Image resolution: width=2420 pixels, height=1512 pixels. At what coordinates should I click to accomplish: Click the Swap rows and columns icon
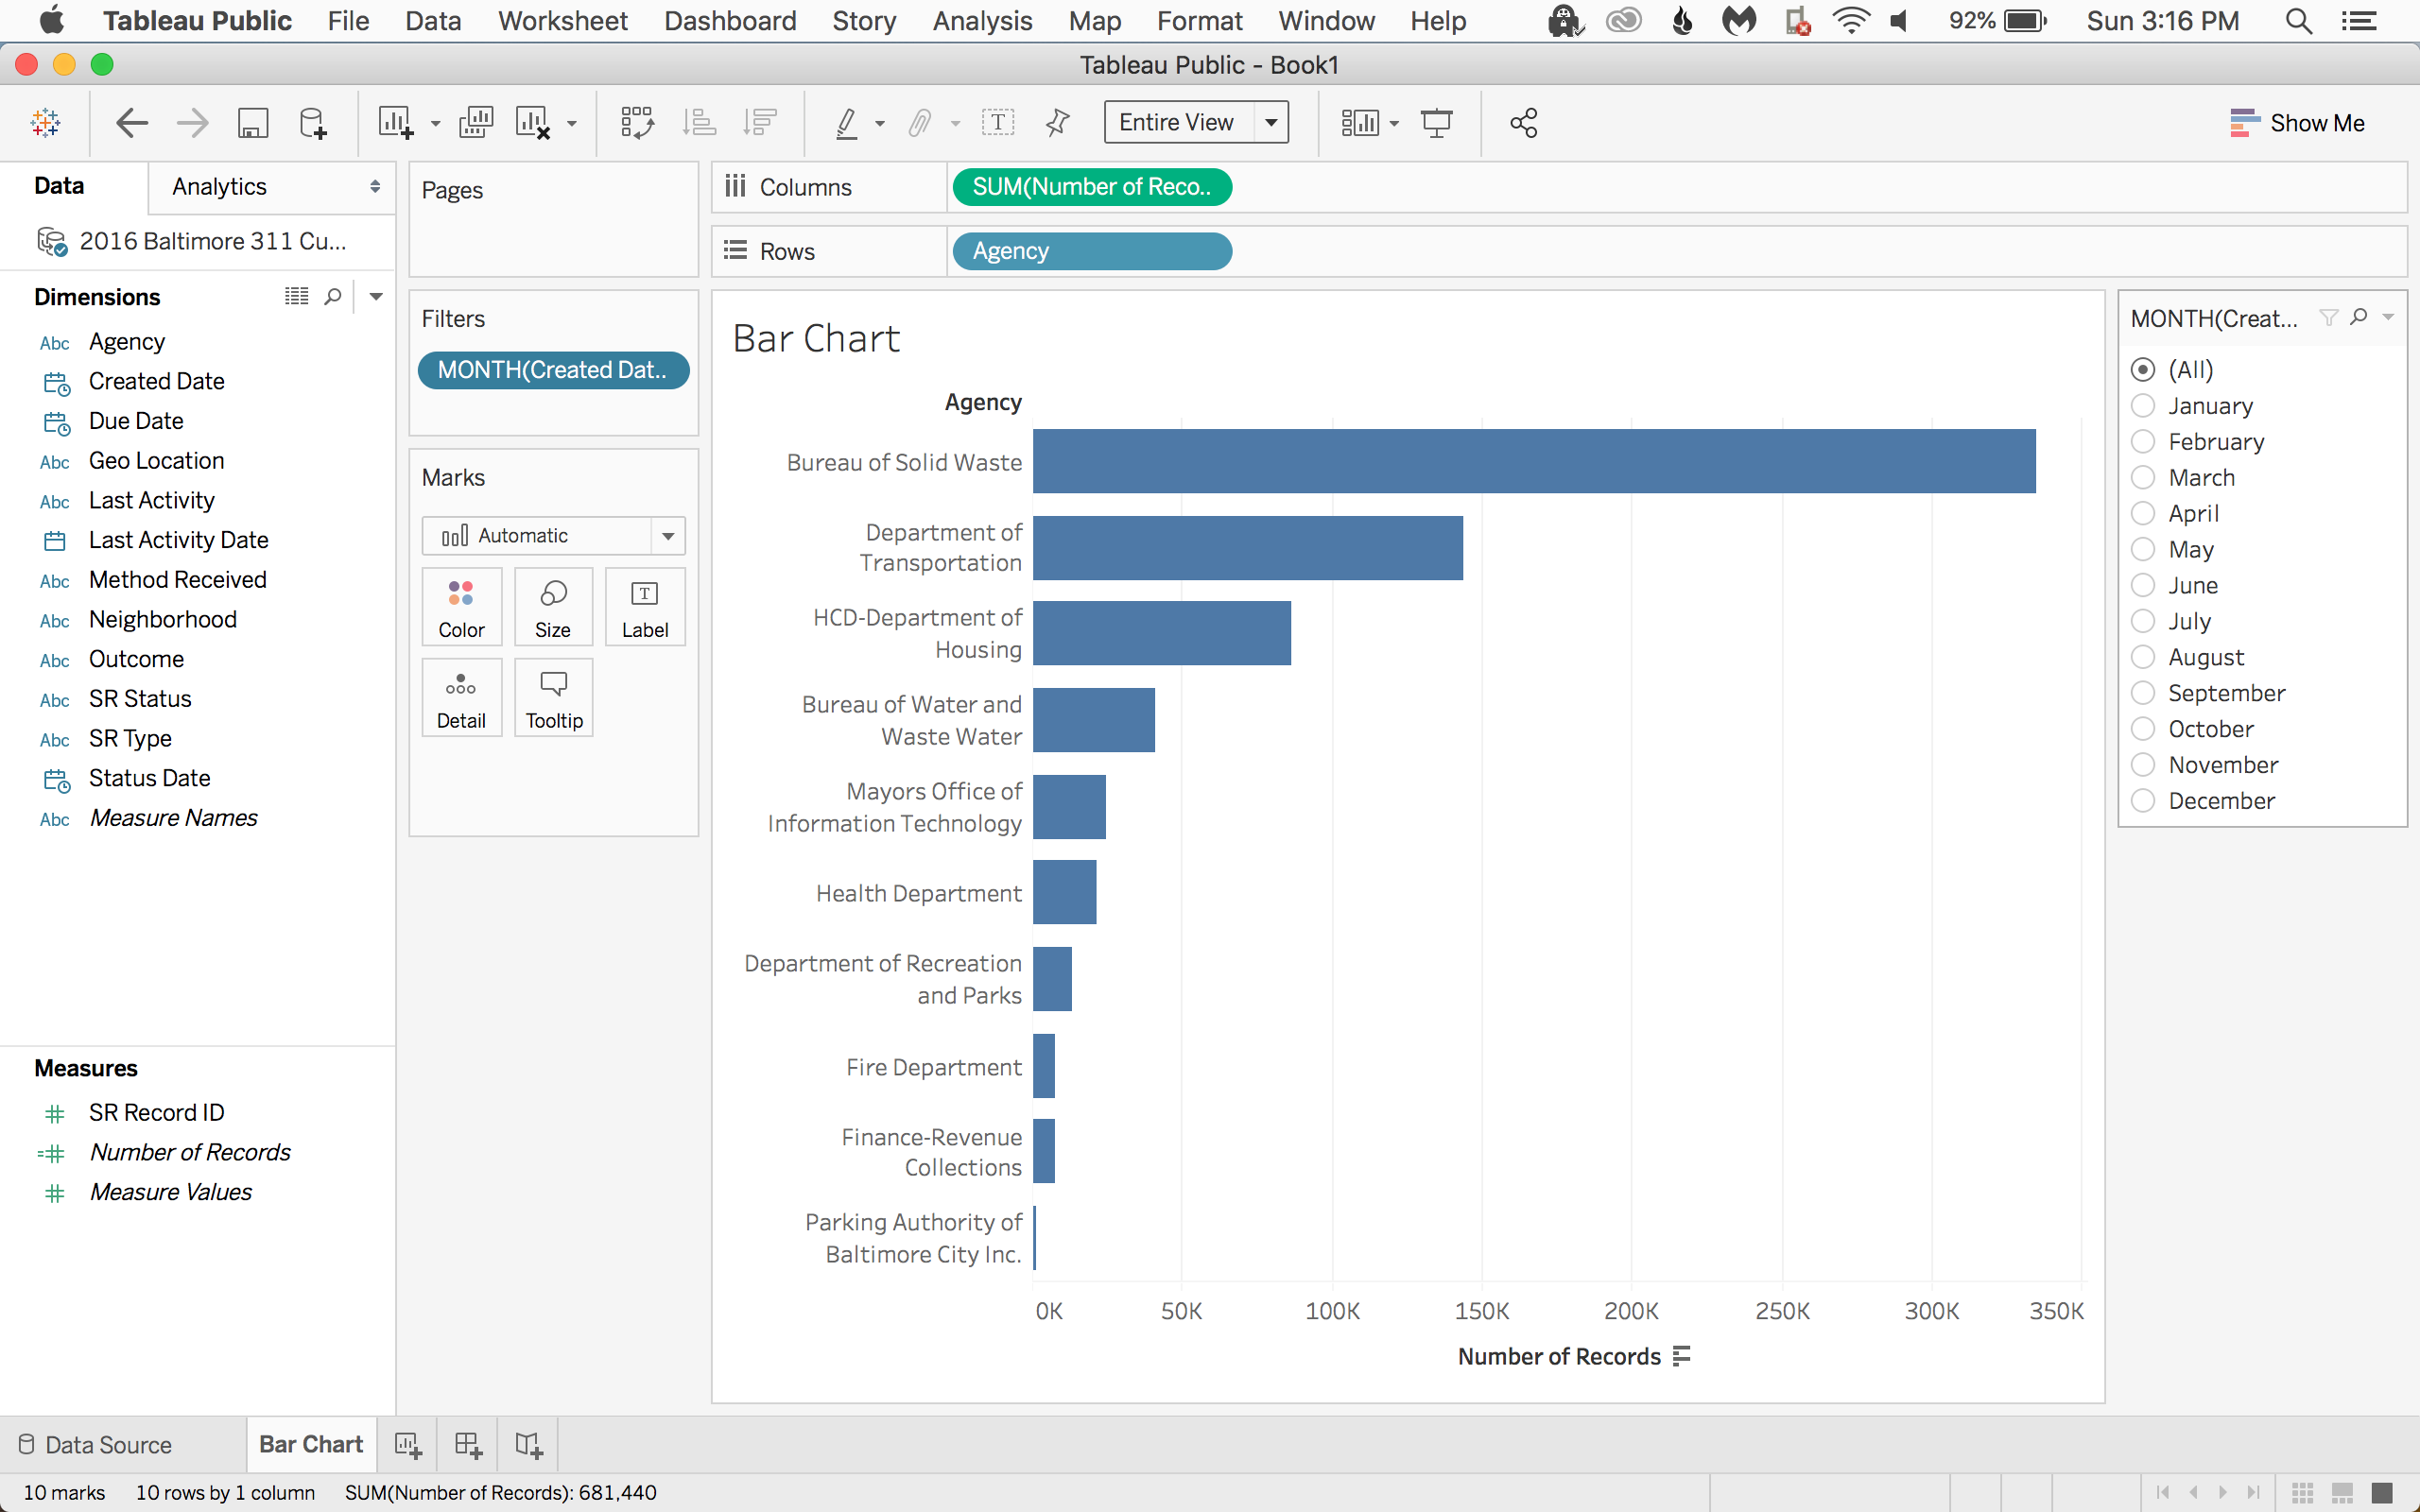tap(637, 123)
